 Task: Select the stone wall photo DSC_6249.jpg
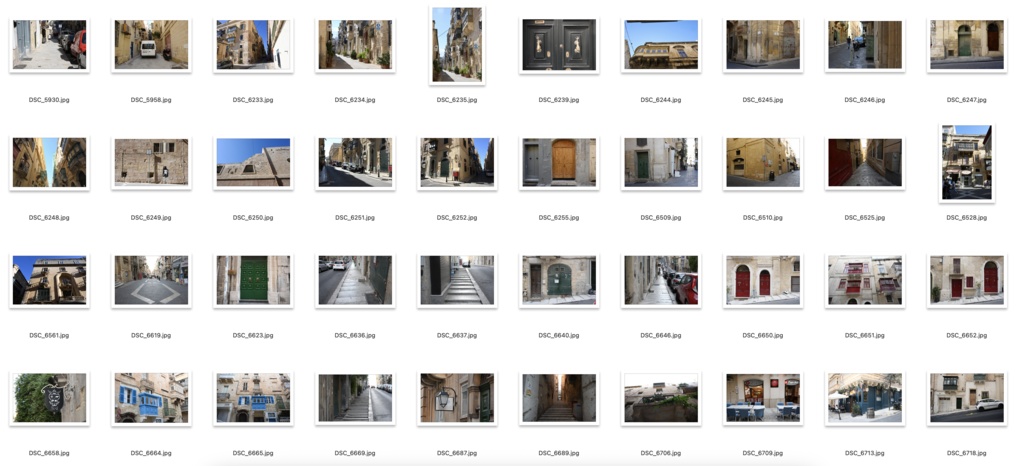[151, 163]
